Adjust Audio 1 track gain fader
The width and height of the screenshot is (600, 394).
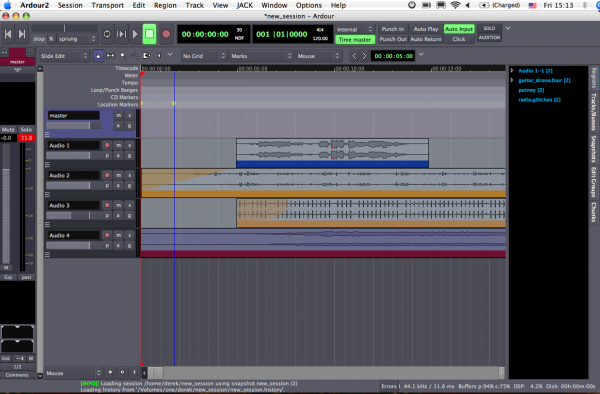tap(73, 155)
